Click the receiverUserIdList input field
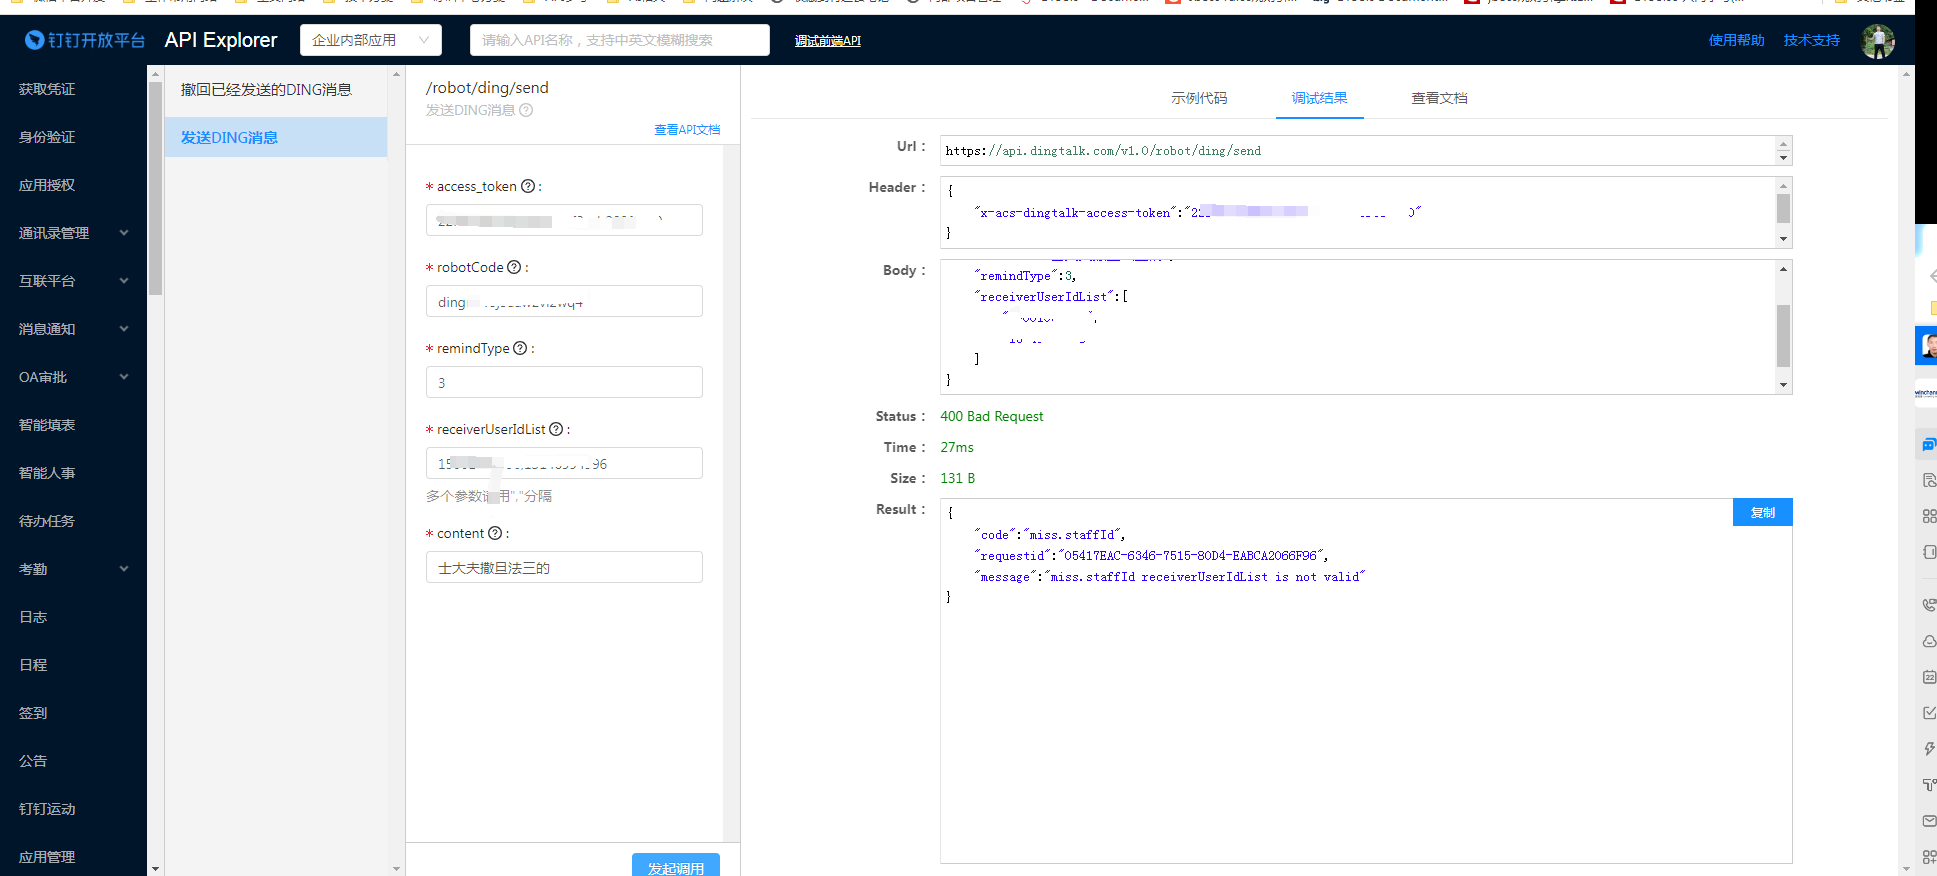Viewport: 1937px width, 876px height. point(564,463)
